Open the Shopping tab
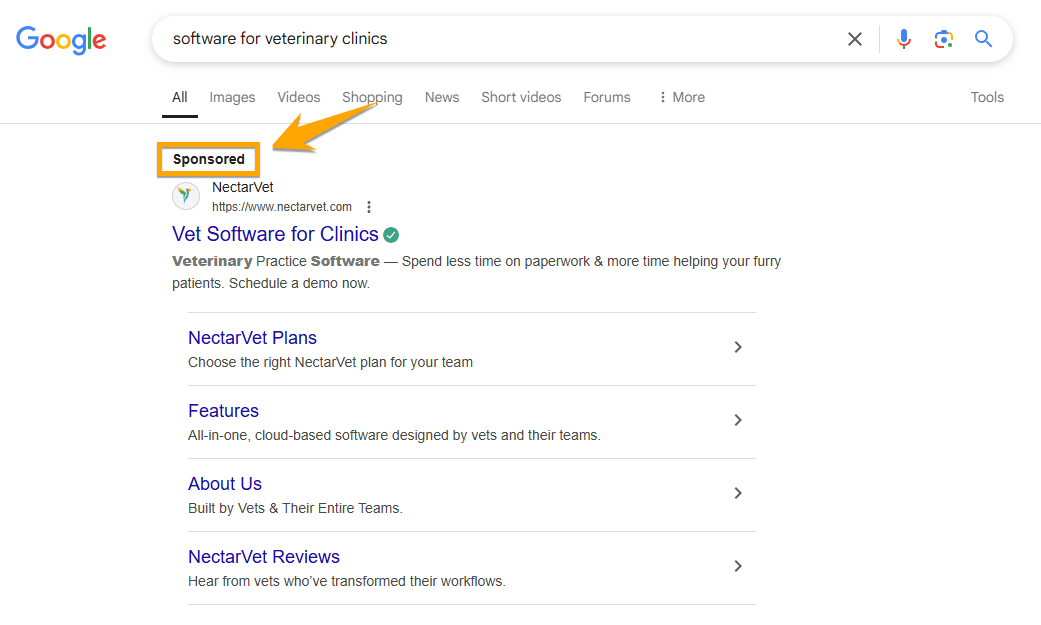1041x625 pixels. click(x=372, y=98)
